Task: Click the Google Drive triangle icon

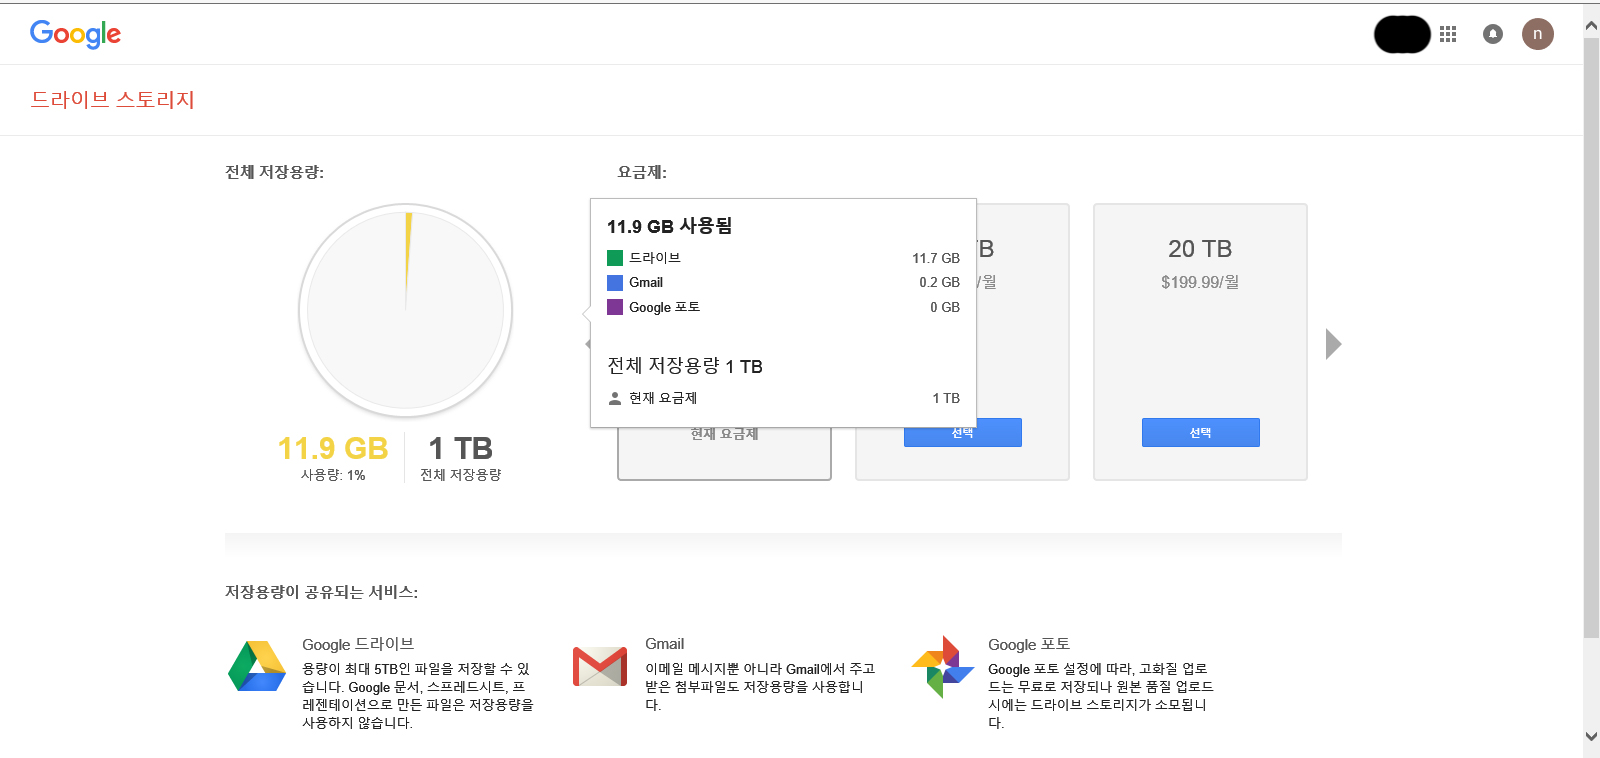Action: [257, 666]
